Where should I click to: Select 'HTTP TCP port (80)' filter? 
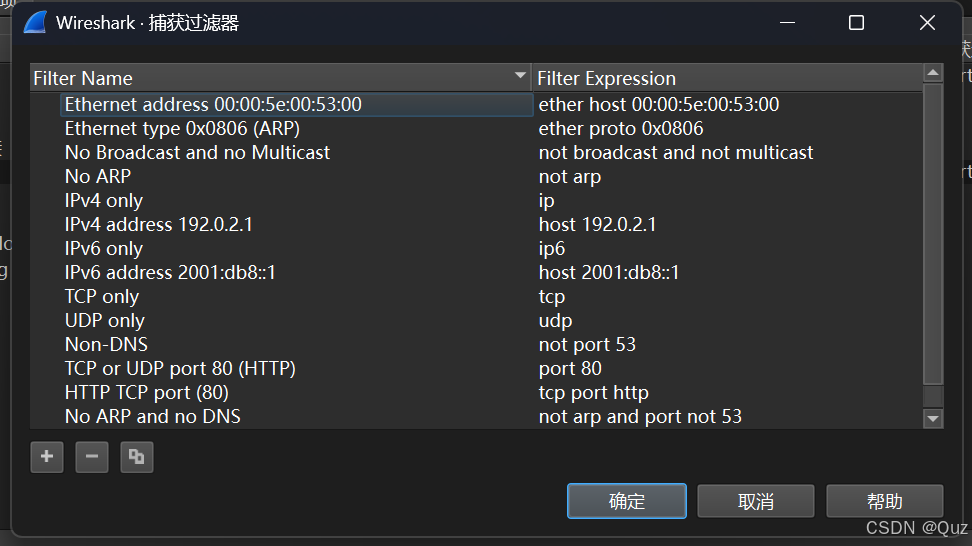[146, 392]
